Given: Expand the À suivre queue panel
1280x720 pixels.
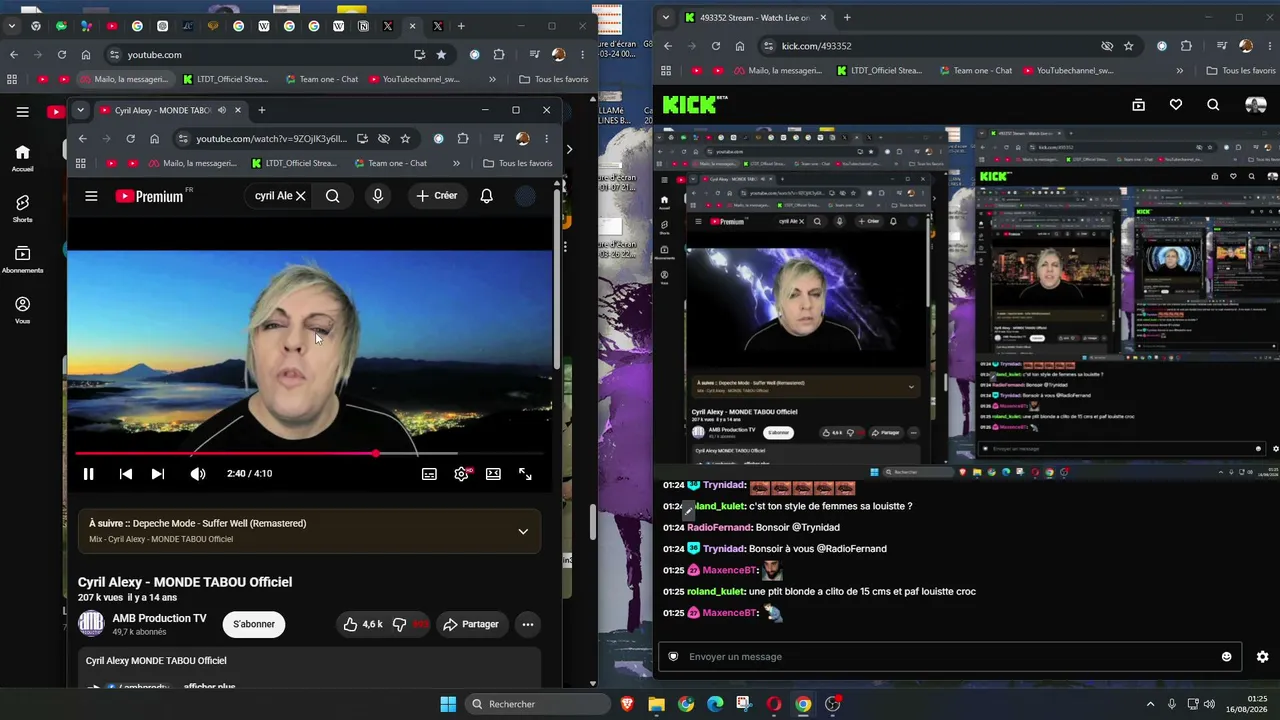Looking at the screenshot, I should 523,531.
